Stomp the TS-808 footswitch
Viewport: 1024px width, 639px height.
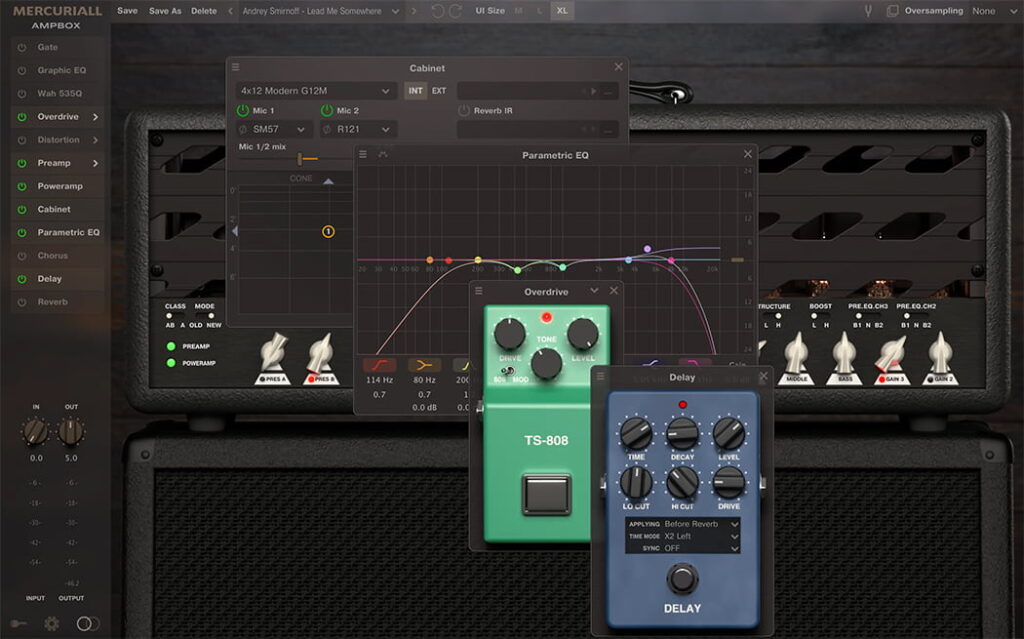(x=547, y=495)
